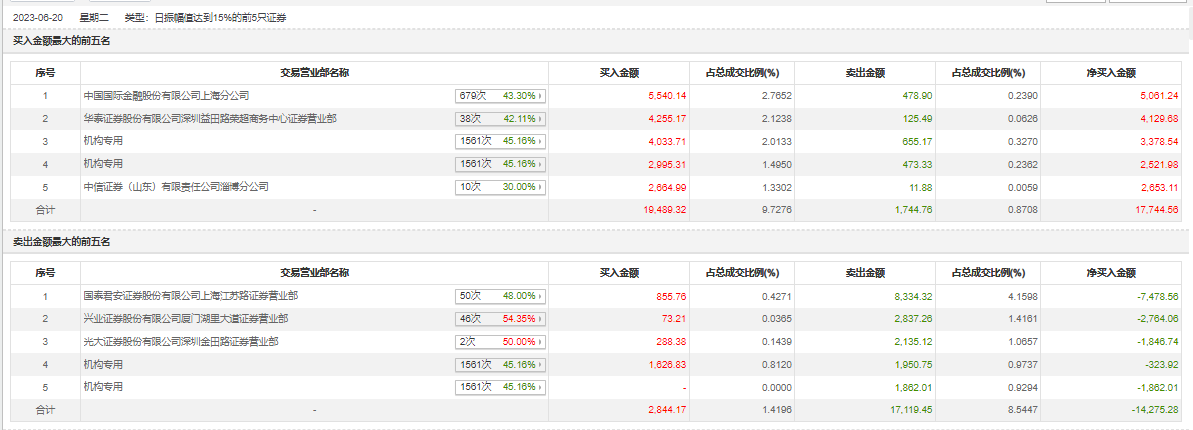The width and height of the screenshot is (1193, 430).
Task: Expand the 2次 50.00% badge
Action: click(x=500, y=342)
